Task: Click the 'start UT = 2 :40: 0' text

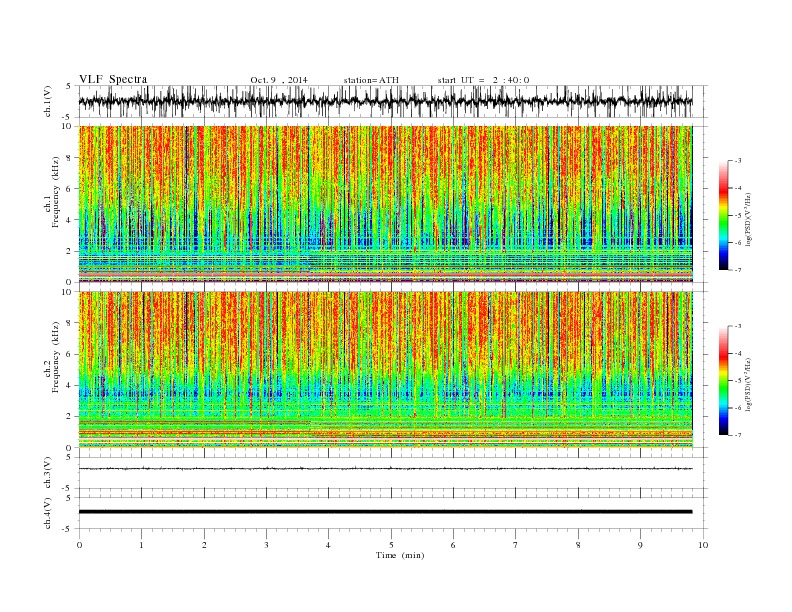Action: click(x=483, y=80)
